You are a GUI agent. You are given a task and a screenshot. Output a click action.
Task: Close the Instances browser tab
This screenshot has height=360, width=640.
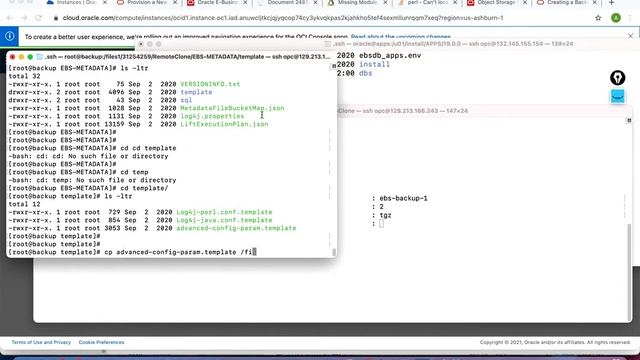coord(105,3)
